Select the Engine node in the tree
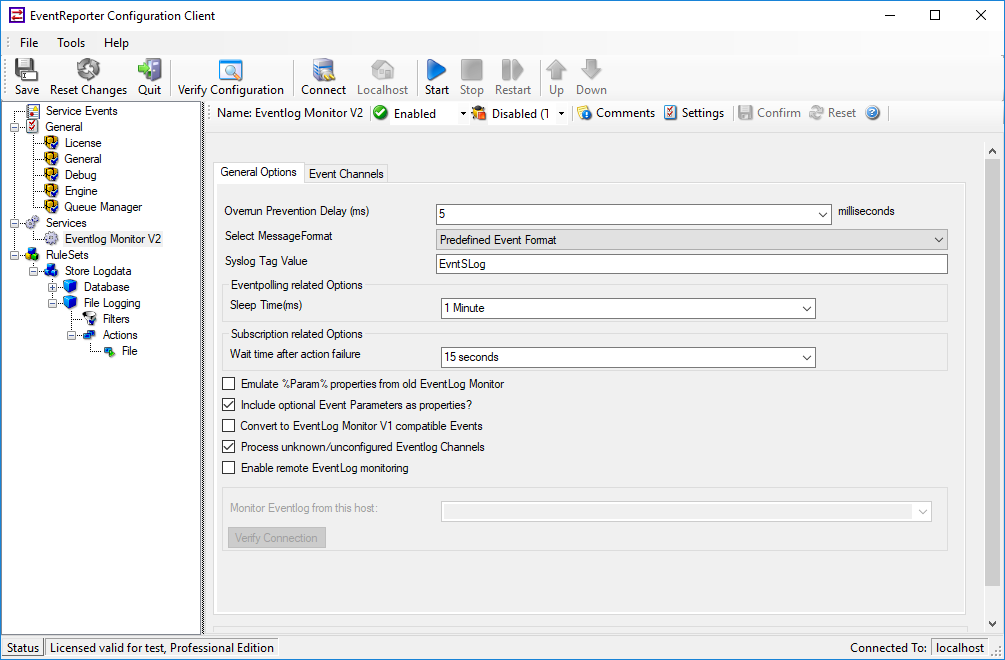The width and height of the screenshot is (1005, 660). pos(81,191)
